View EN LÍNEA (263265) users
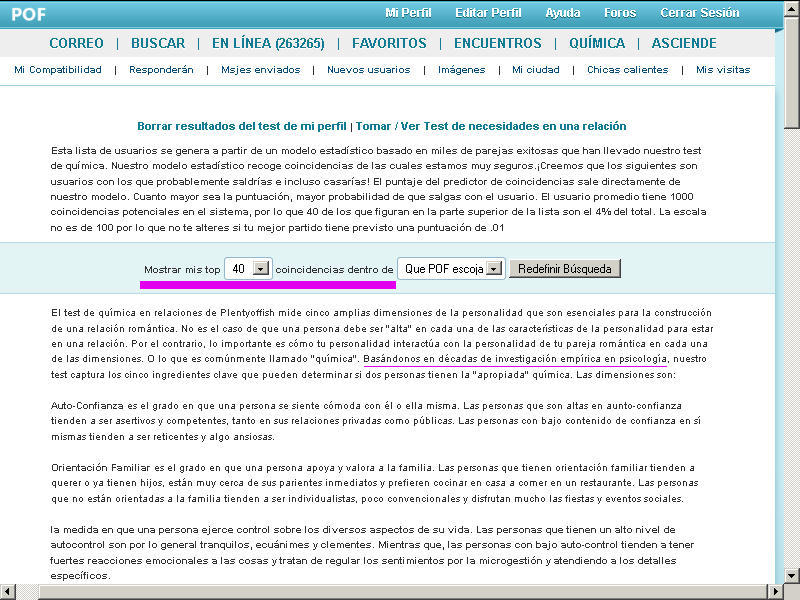The height and width of the screenshot is (600, 800). tap(268, 43)
